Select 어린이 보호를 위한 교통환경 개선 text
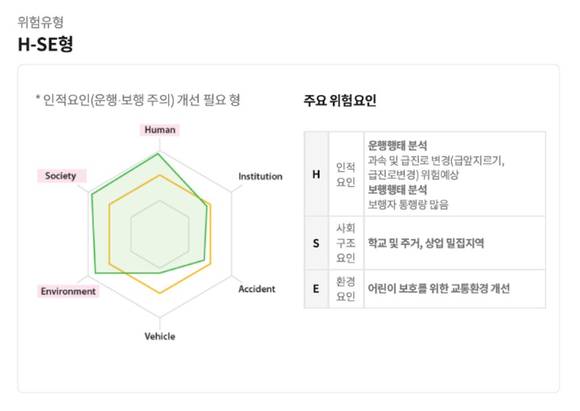The width and height of the screenshot is (580, 411). click(439, 288)
